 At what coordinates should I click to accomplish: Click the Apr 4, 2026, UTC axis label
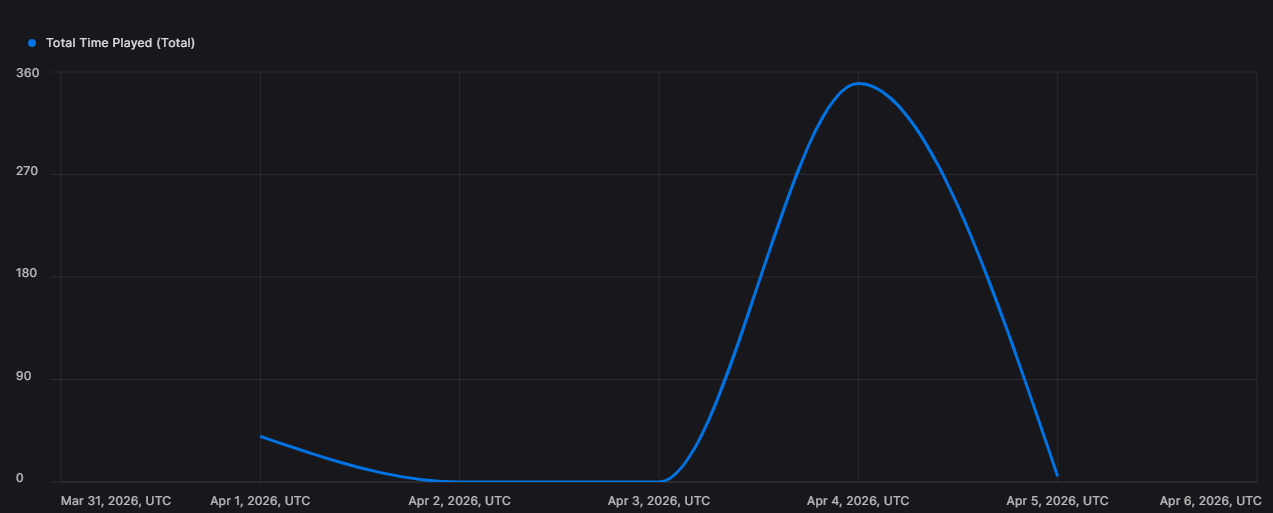click(x=858, y=500)
